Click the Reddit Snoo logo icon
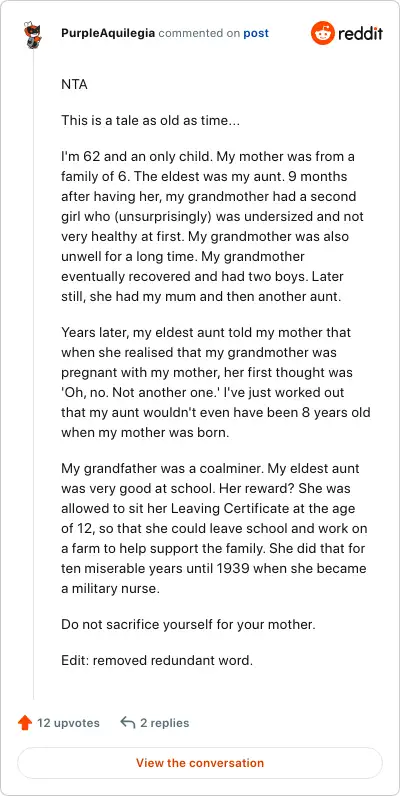The width and height of the screenshot is (400, 796). (x=322, y=33)
